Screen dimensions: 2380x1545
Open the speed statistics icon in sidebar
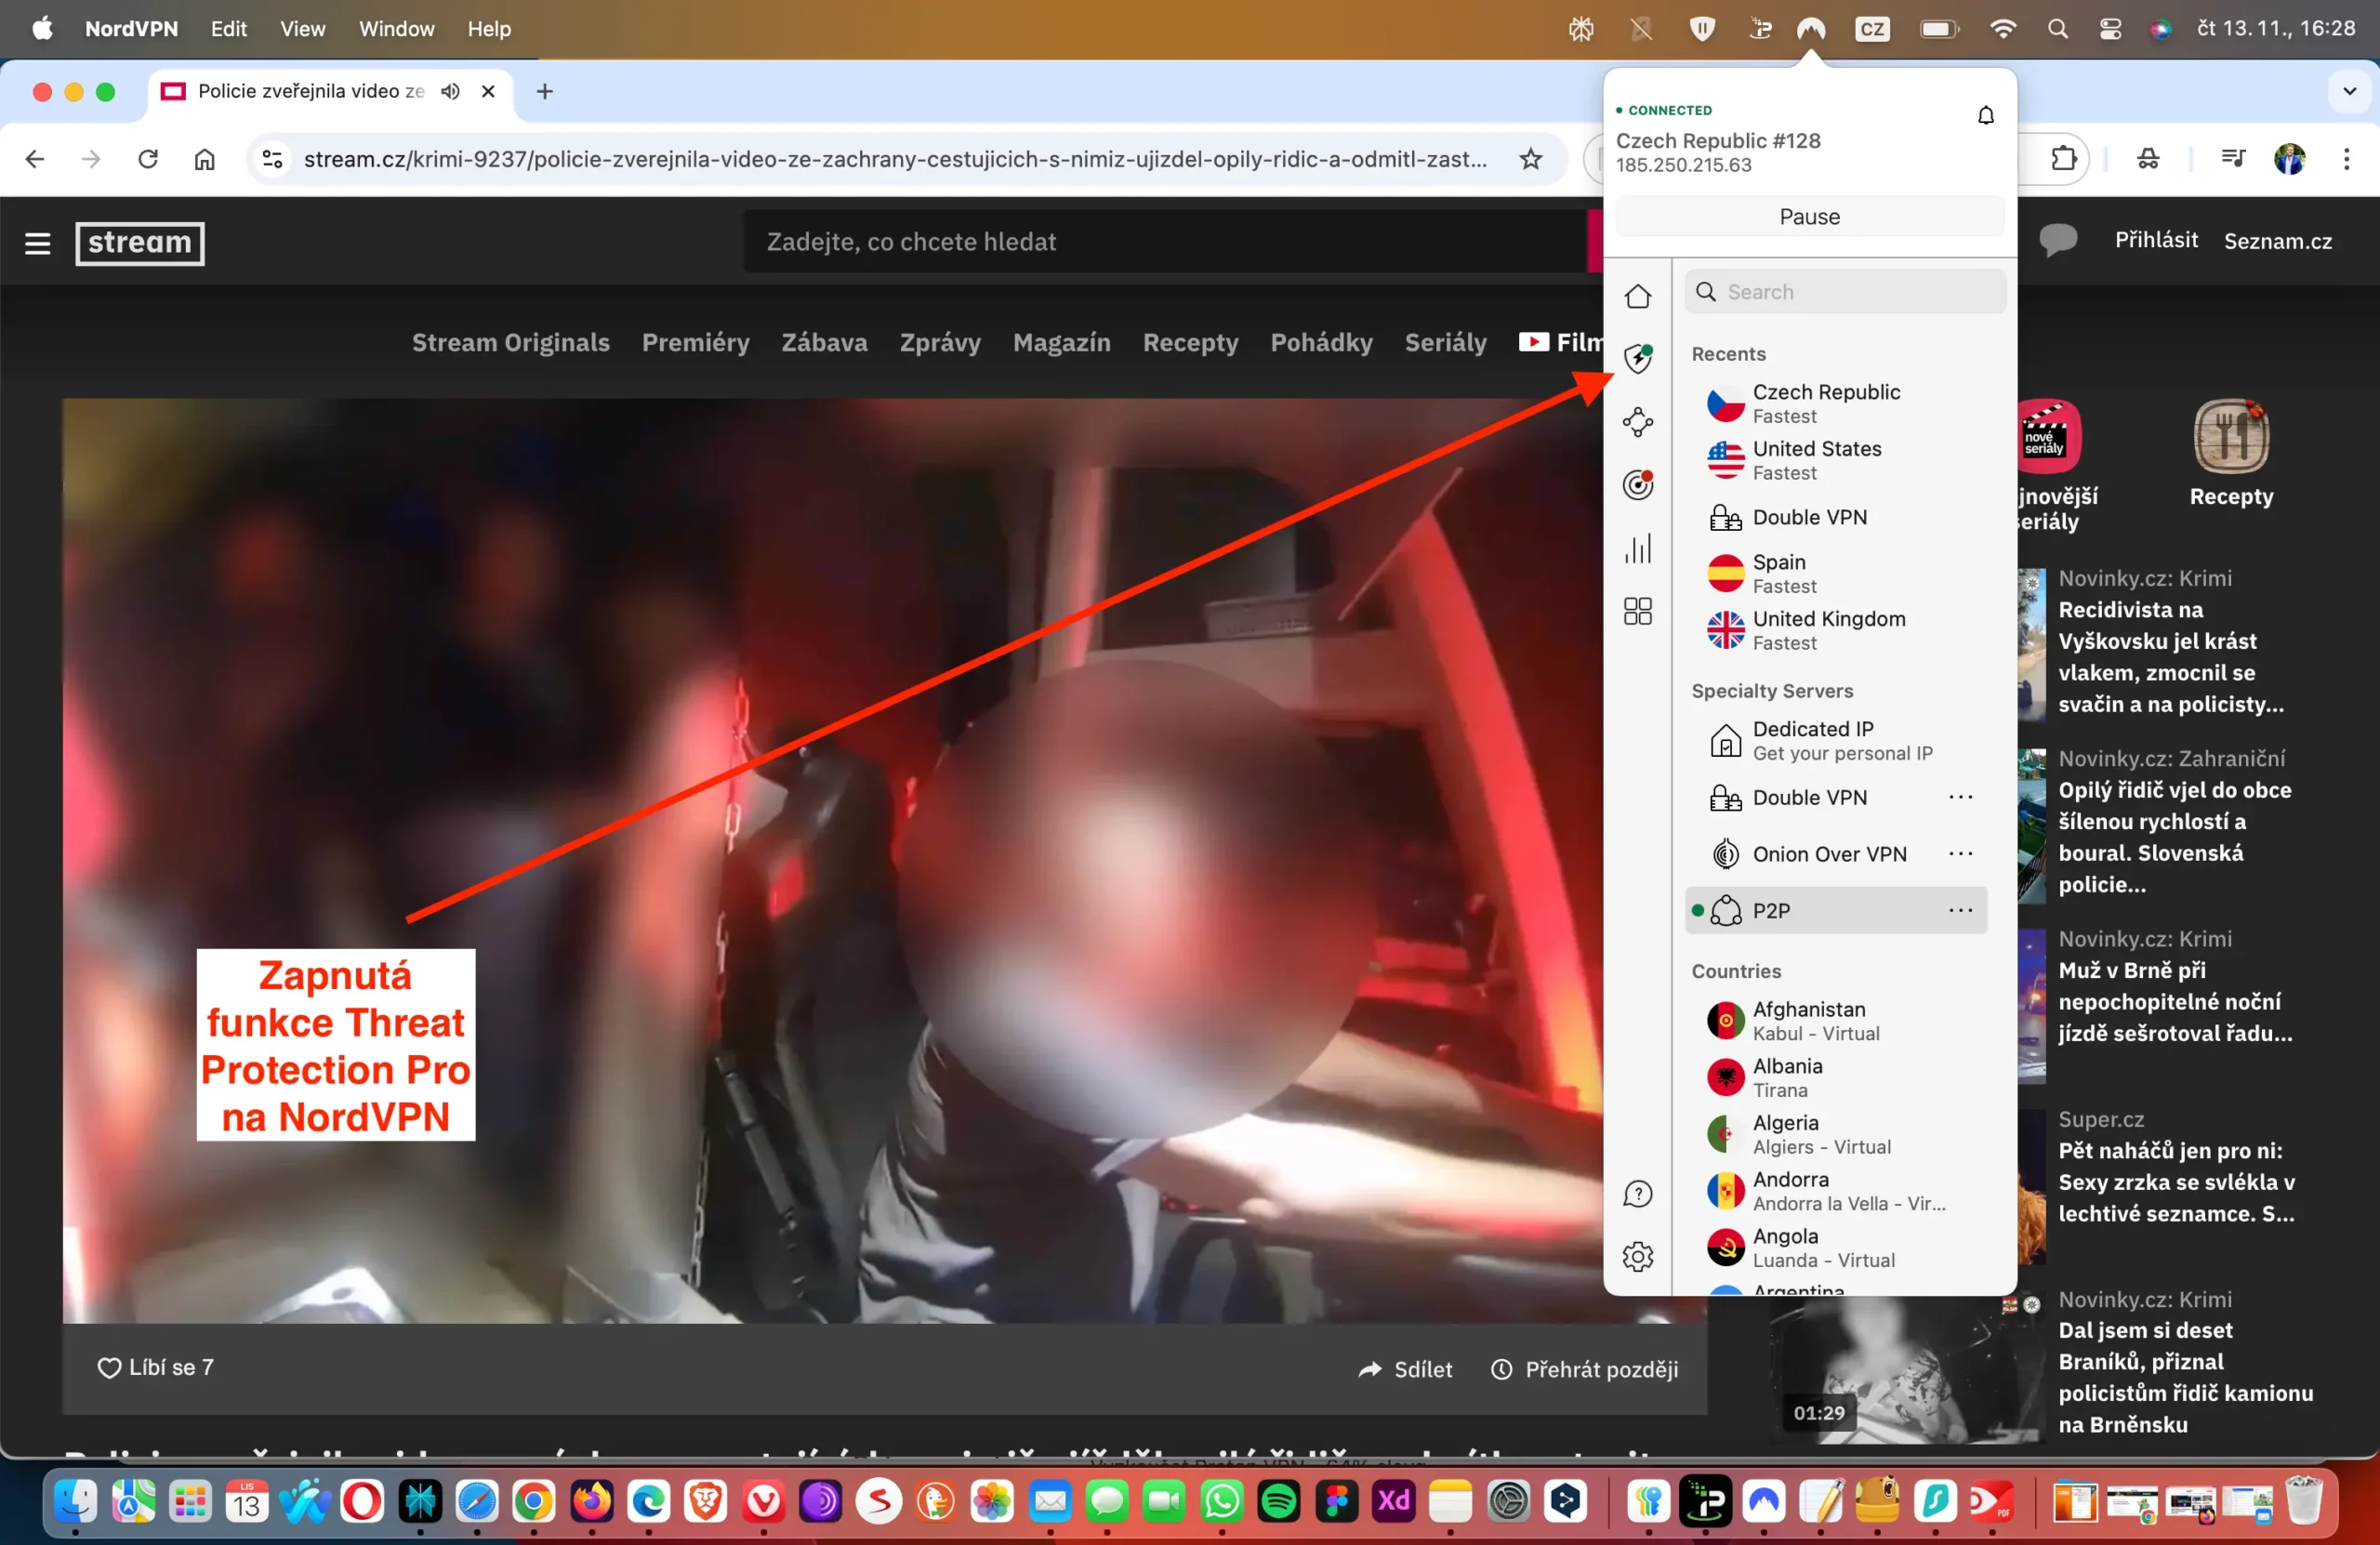coord(1638,548)
